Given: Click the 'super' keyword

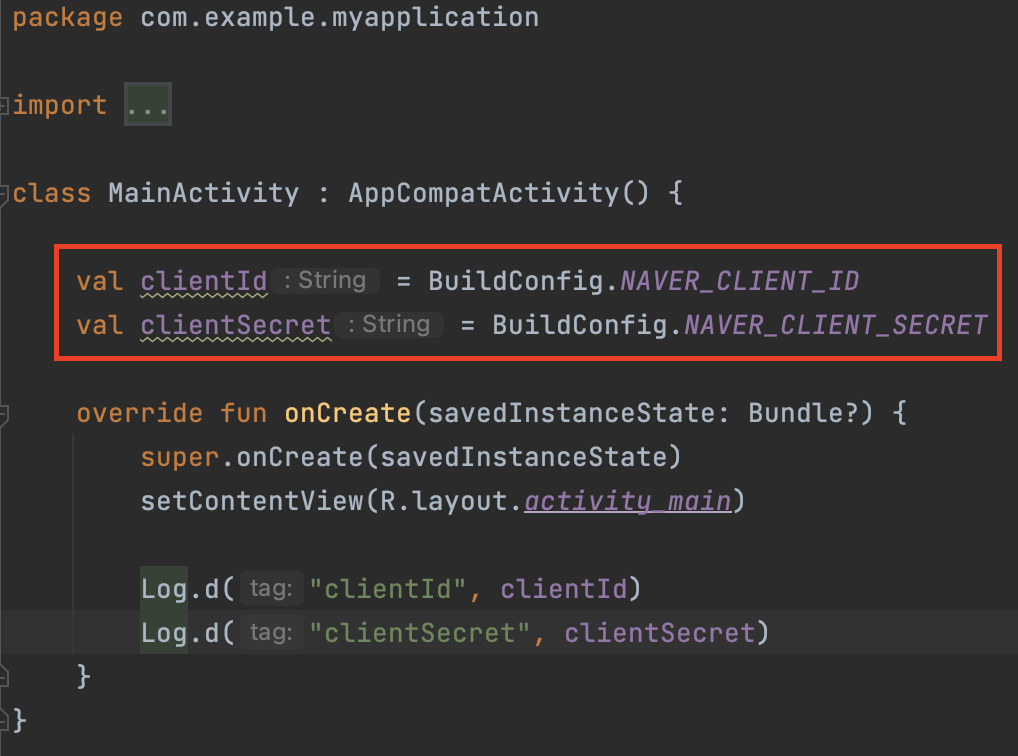Looking at the screenshot, I should click(180, 457).
